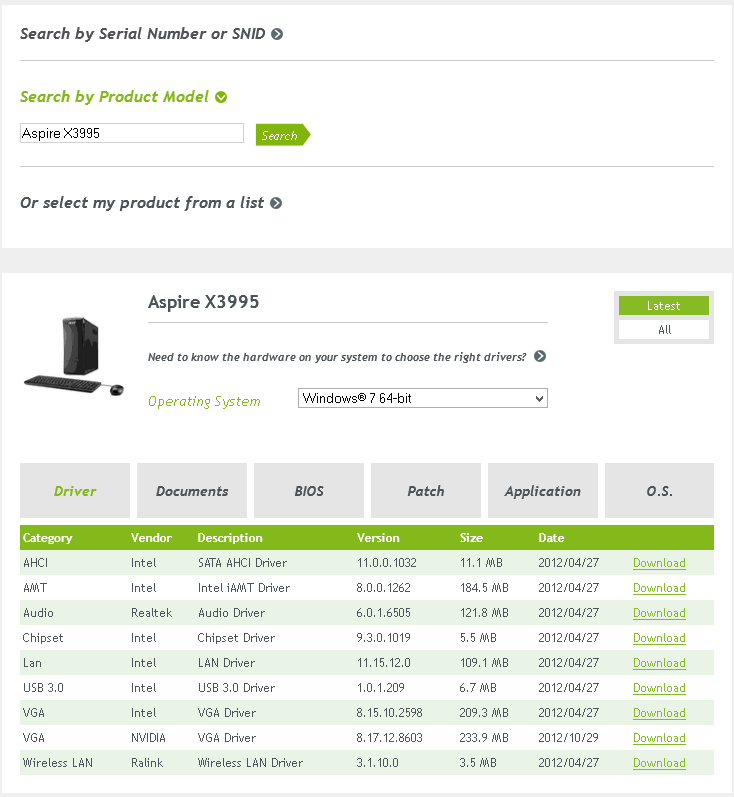Download the Intel LAN Driver

click(659, 663)
